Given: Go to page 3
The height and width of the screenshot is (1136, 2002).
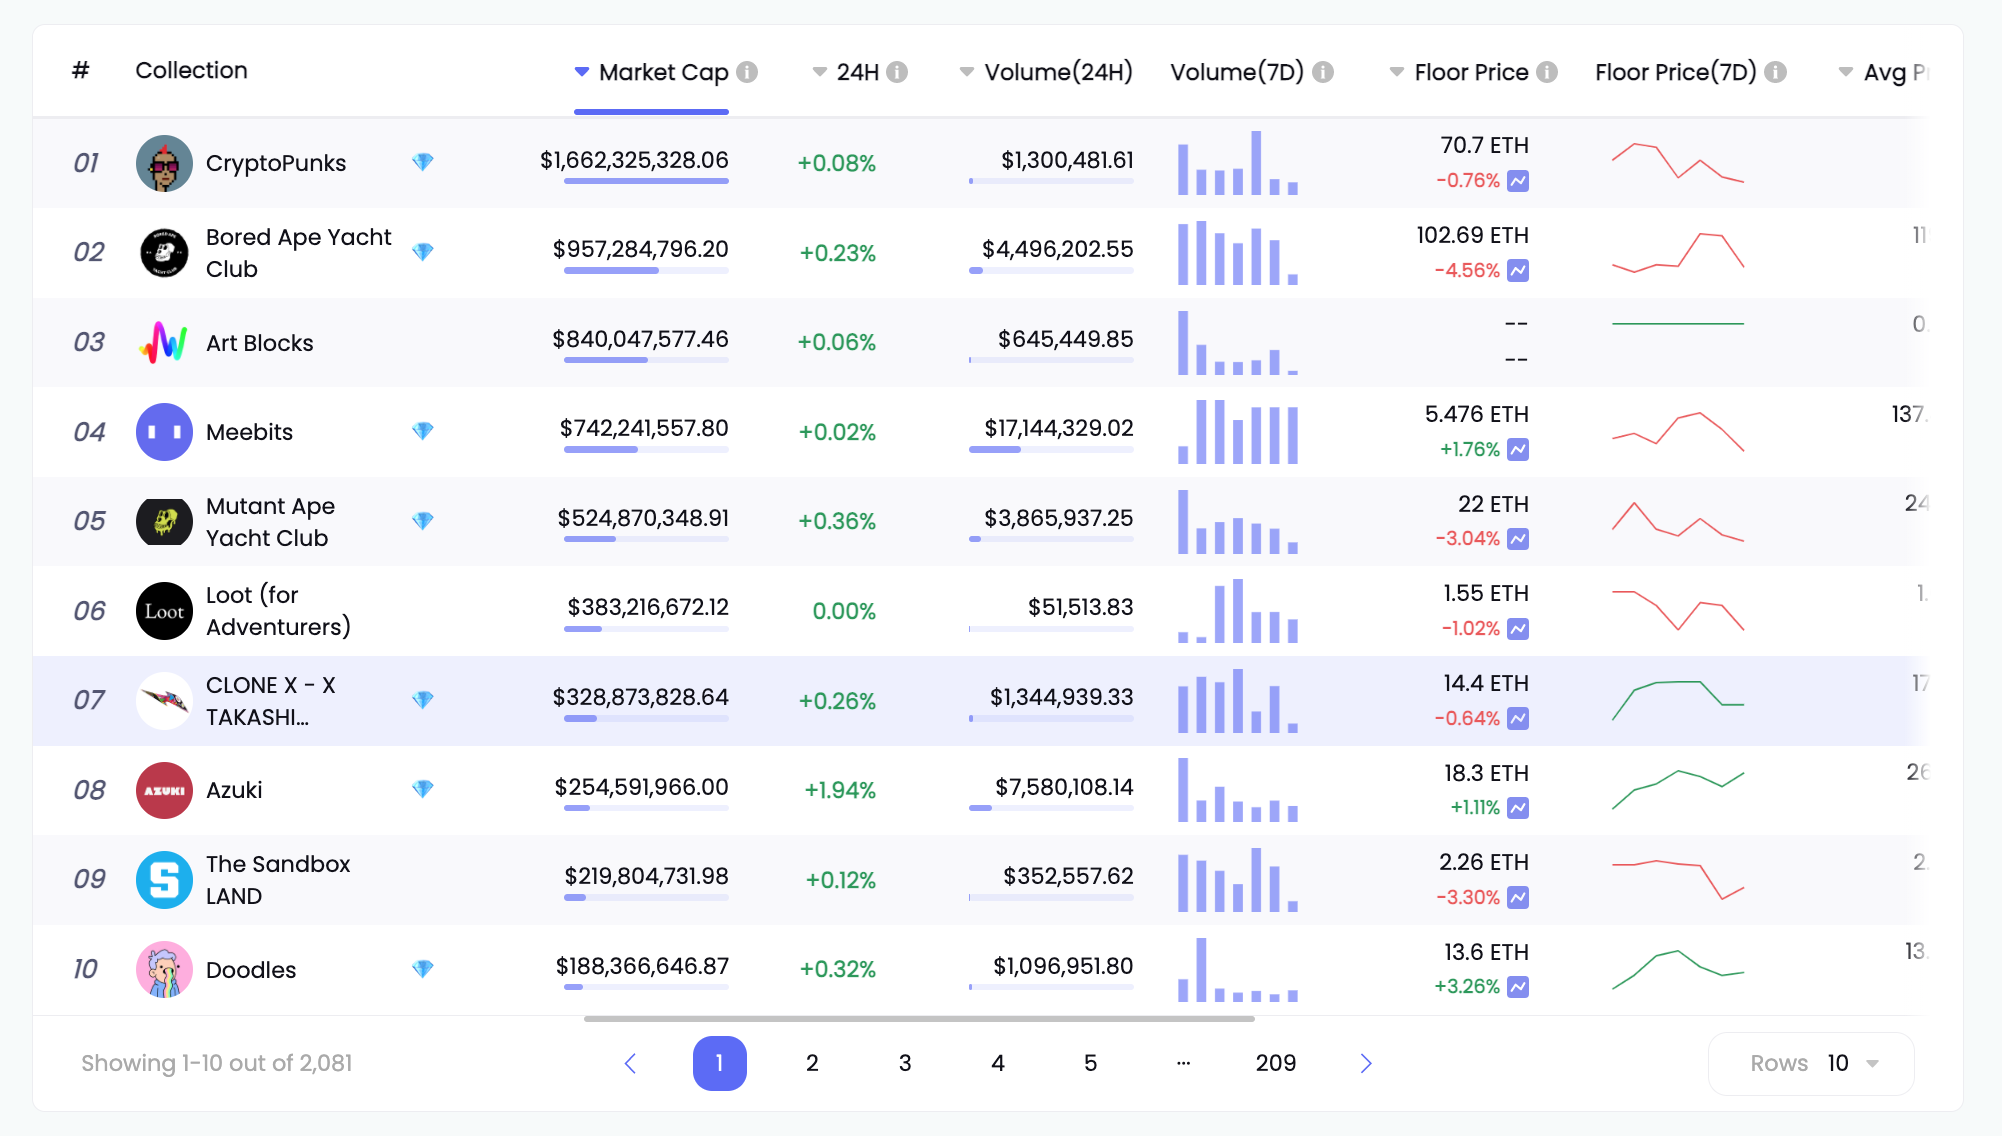Looking at the screenshot, I should pyautogui.click(x=905, y=1063).
